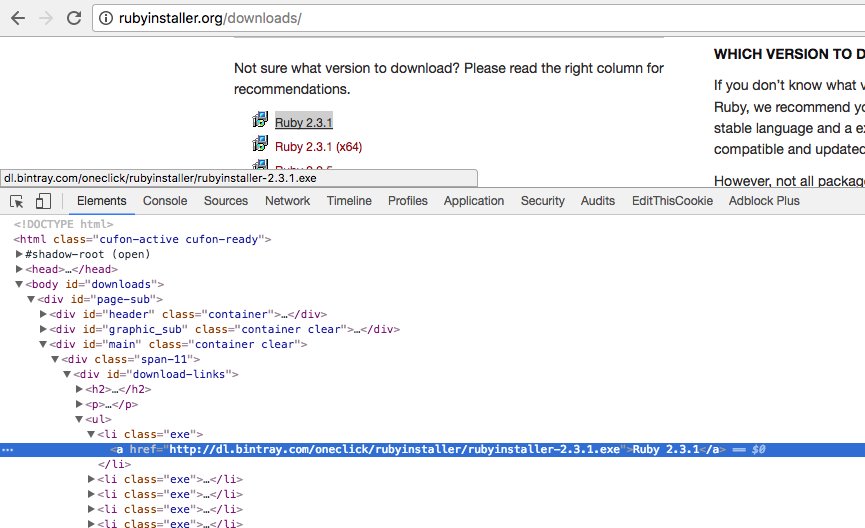The image size is (865, 528).
Task: Click the site info icon in address bar
Action: click(x=105, y=18)
